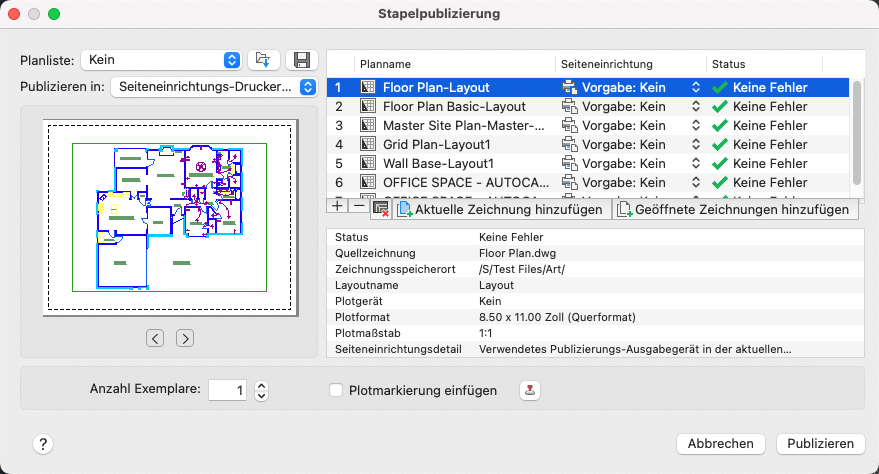The height and width of the screenshot is (474, 879).
Task: Select the Floor Plan-Layout sheet name
Action: [x=436, y=87]
